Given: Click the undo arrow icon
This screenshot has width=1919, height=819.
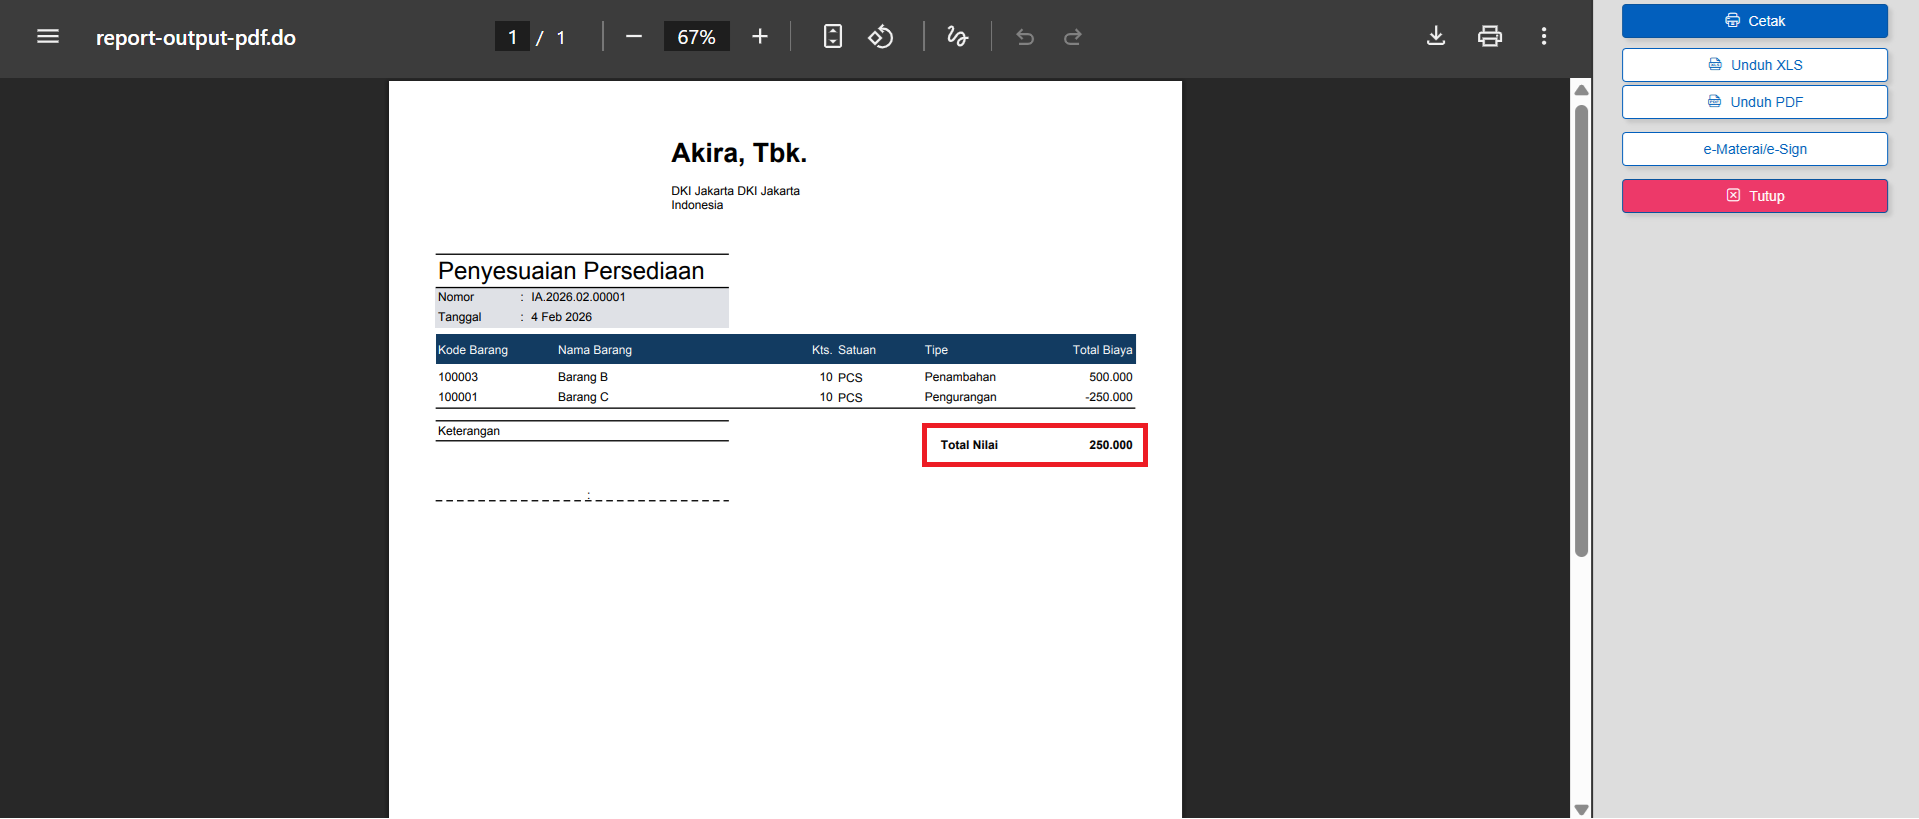Looking at the screenshot, I should (x=1025, y=37).
